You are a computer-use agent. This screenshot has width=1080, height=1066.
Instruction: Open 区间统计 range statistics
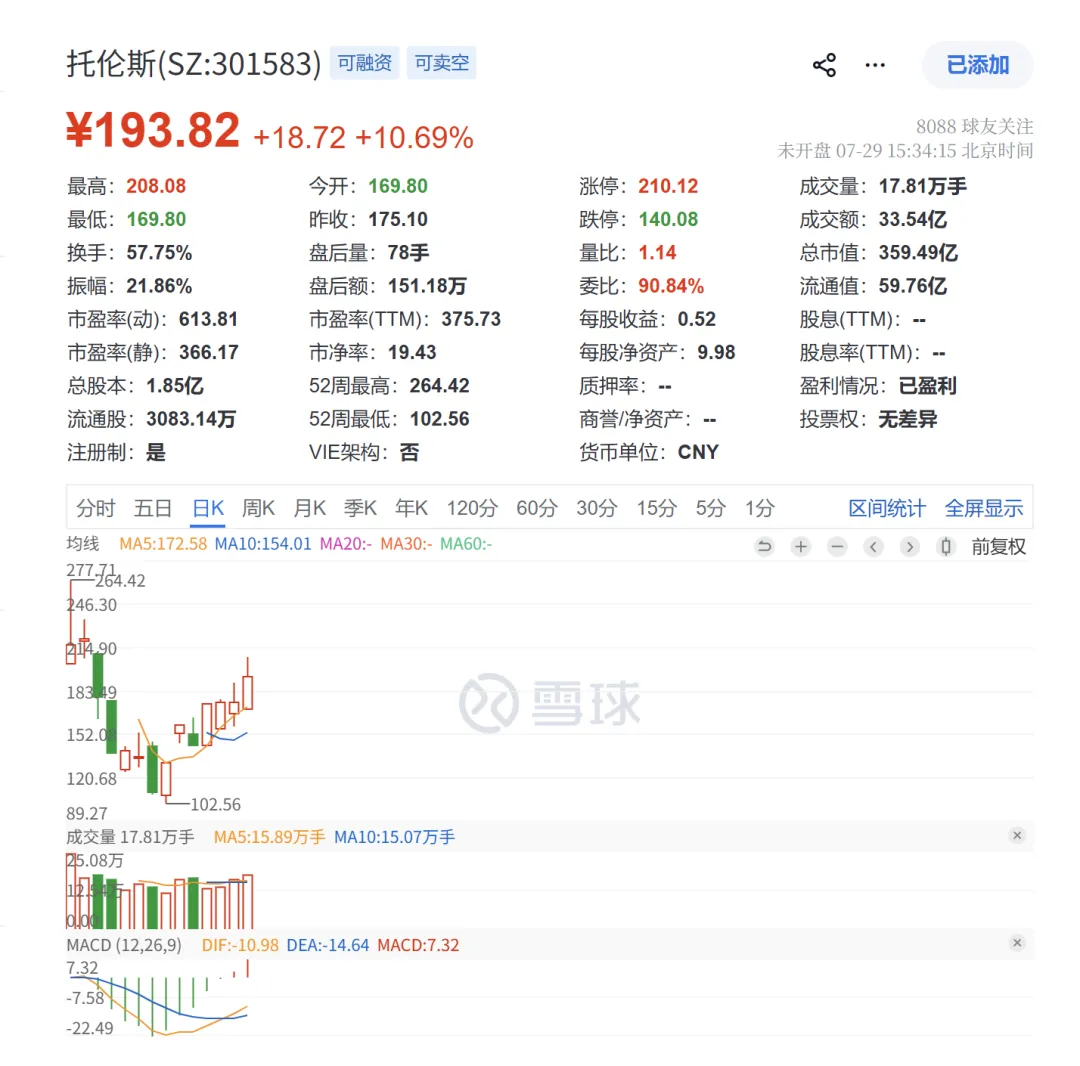886,508
